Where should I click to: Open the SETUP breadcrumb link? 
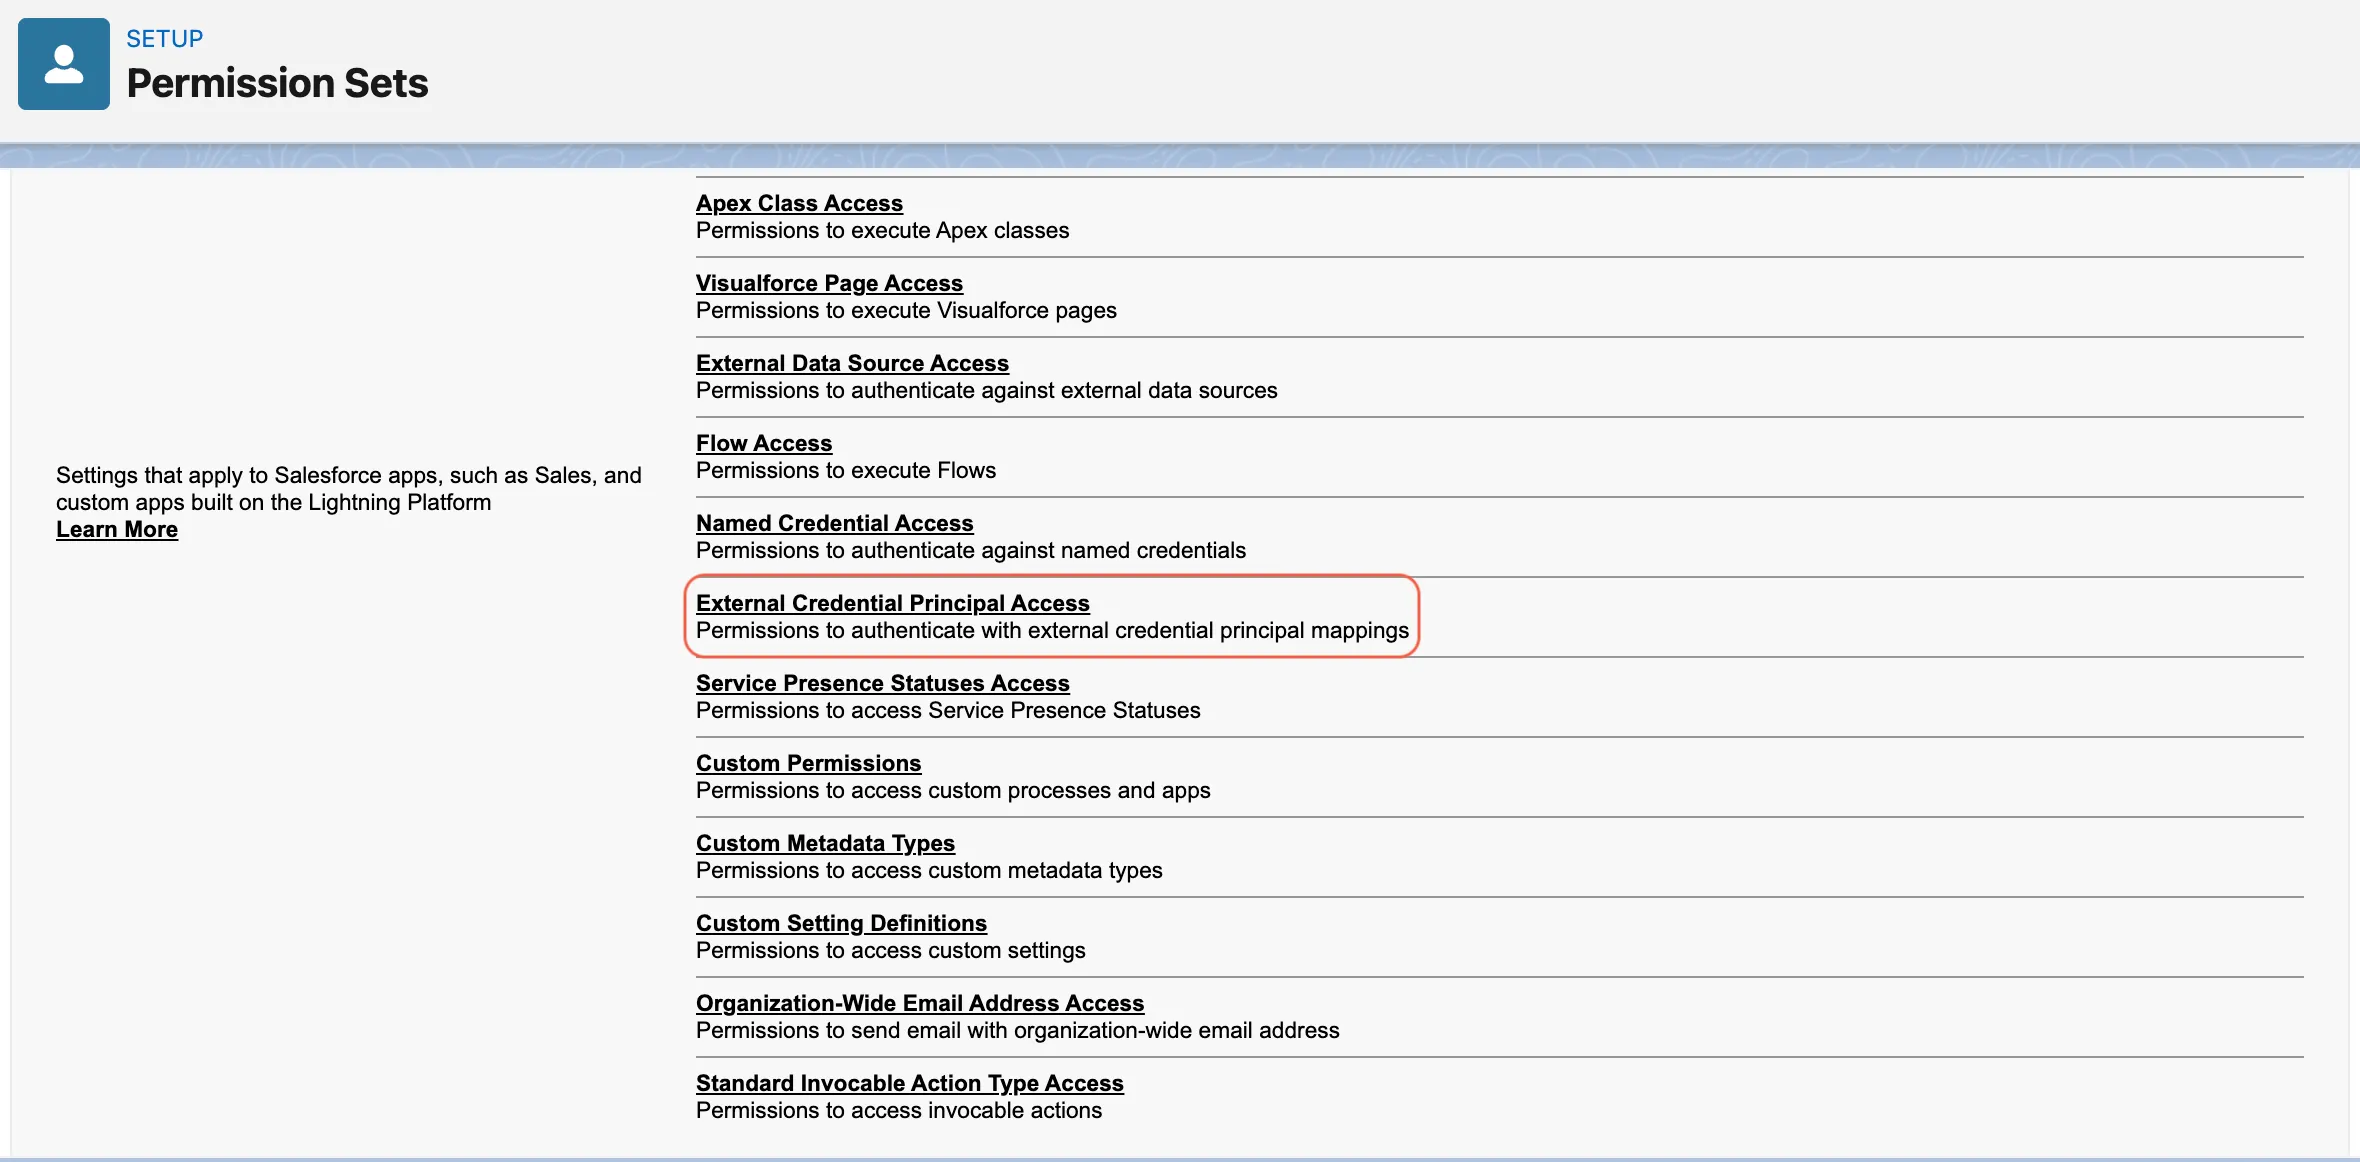point(165,39)
